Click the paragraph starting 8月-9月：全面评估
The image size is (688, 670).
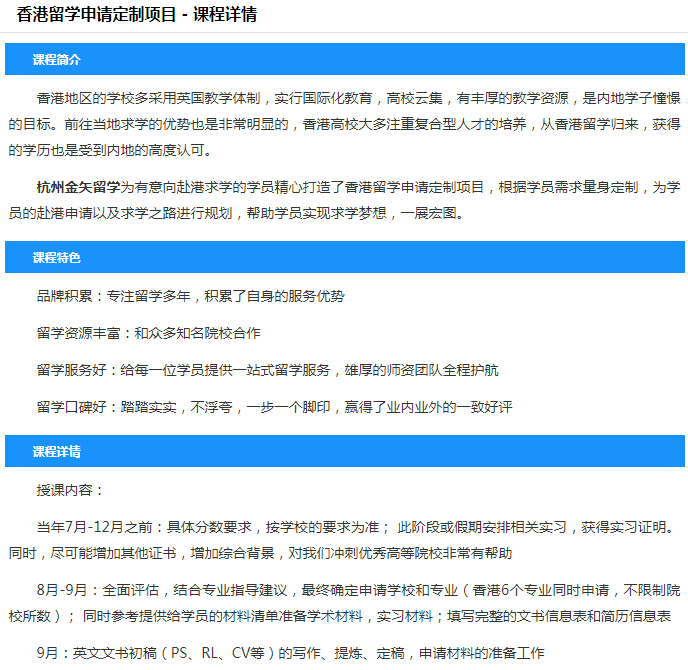tap(345, 603)
